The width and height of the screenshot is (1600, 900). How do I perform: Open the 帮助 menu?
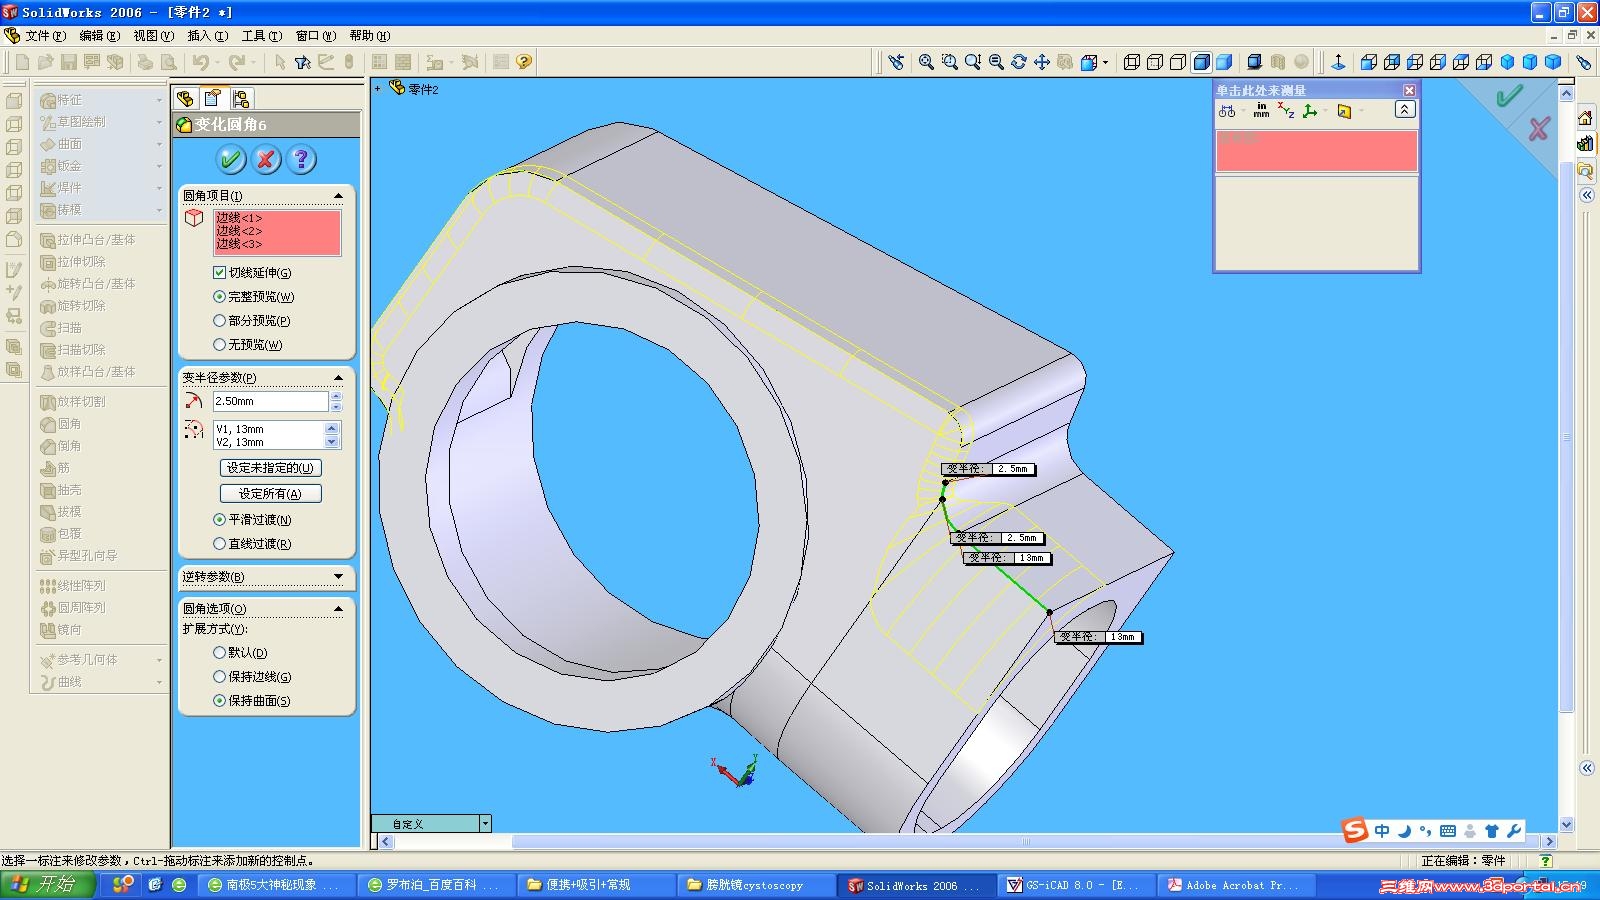point(369,35)
